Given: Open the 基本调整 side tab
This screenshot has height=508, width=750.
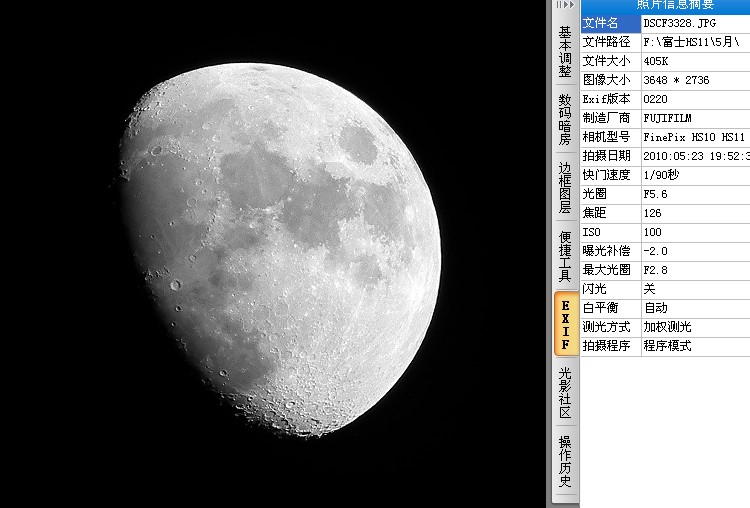Looking at the screenshot, I should point(565,52).
